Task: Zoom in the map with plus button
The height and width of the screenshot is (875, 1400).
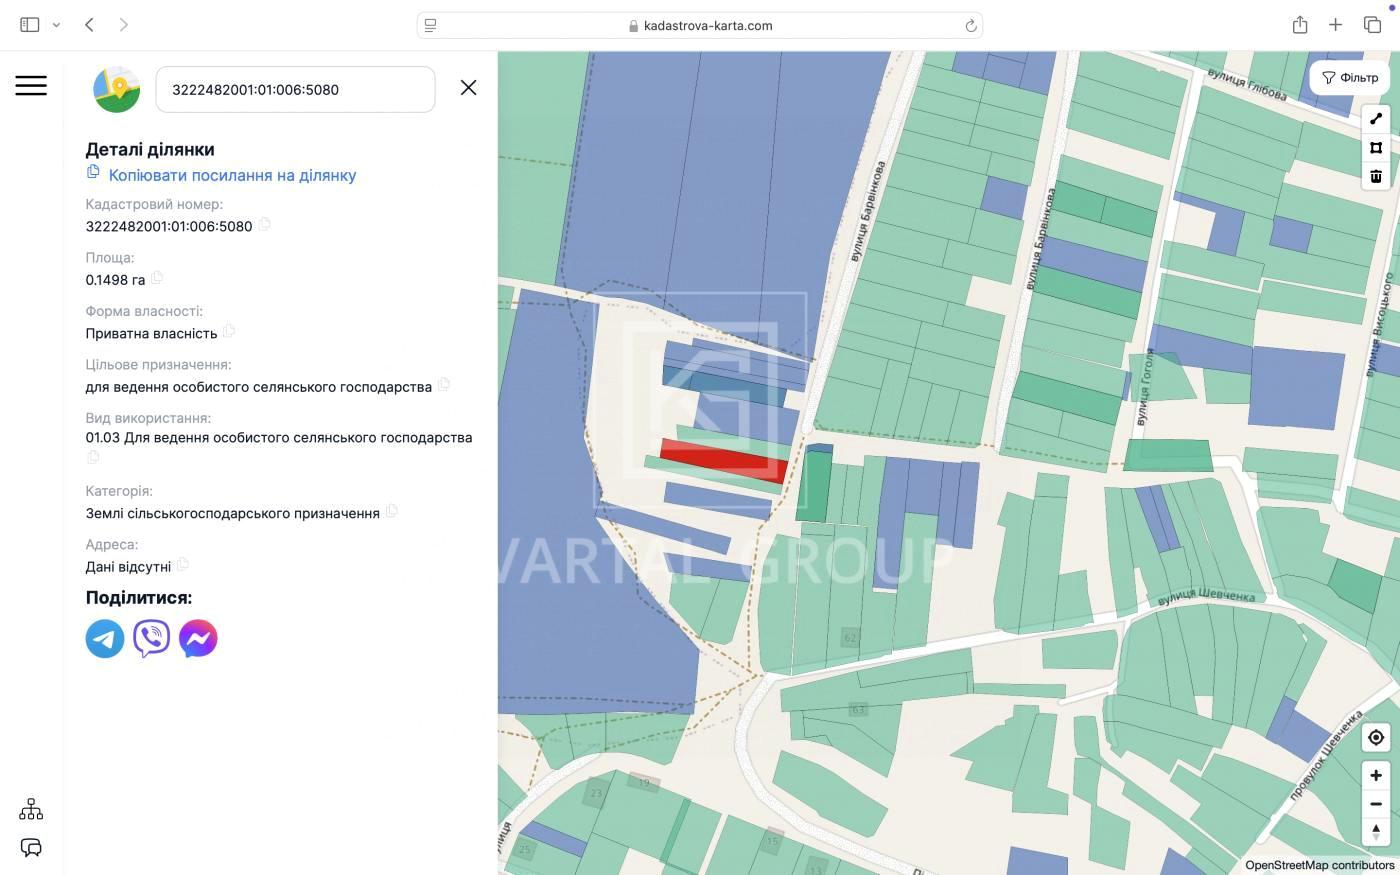Action: [1376, 775]
